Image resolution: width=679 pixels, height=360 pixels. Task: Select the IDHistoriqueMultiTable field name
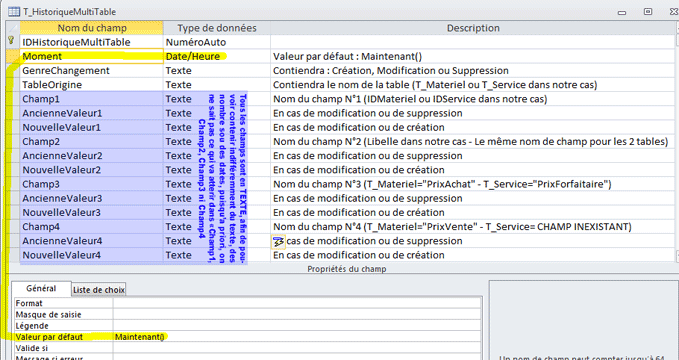coord(92,42)
